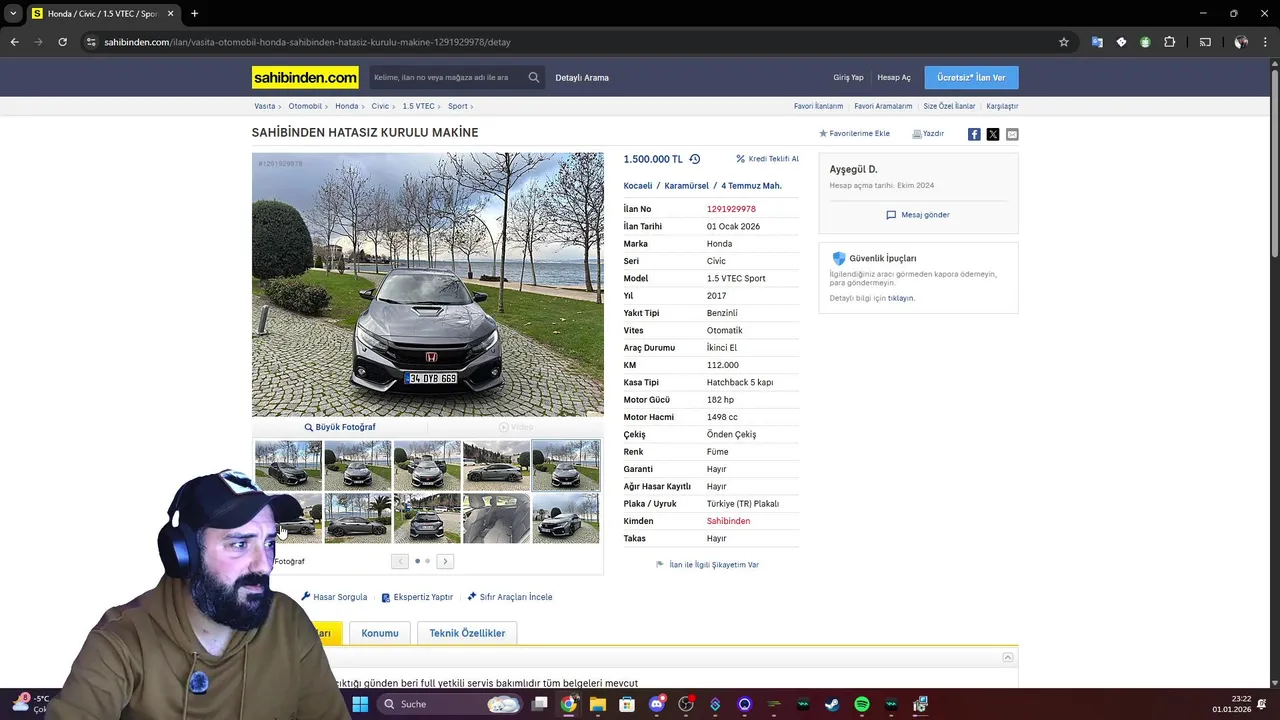Reload the page
1280x720 pixels.
(x=62, y=42)
